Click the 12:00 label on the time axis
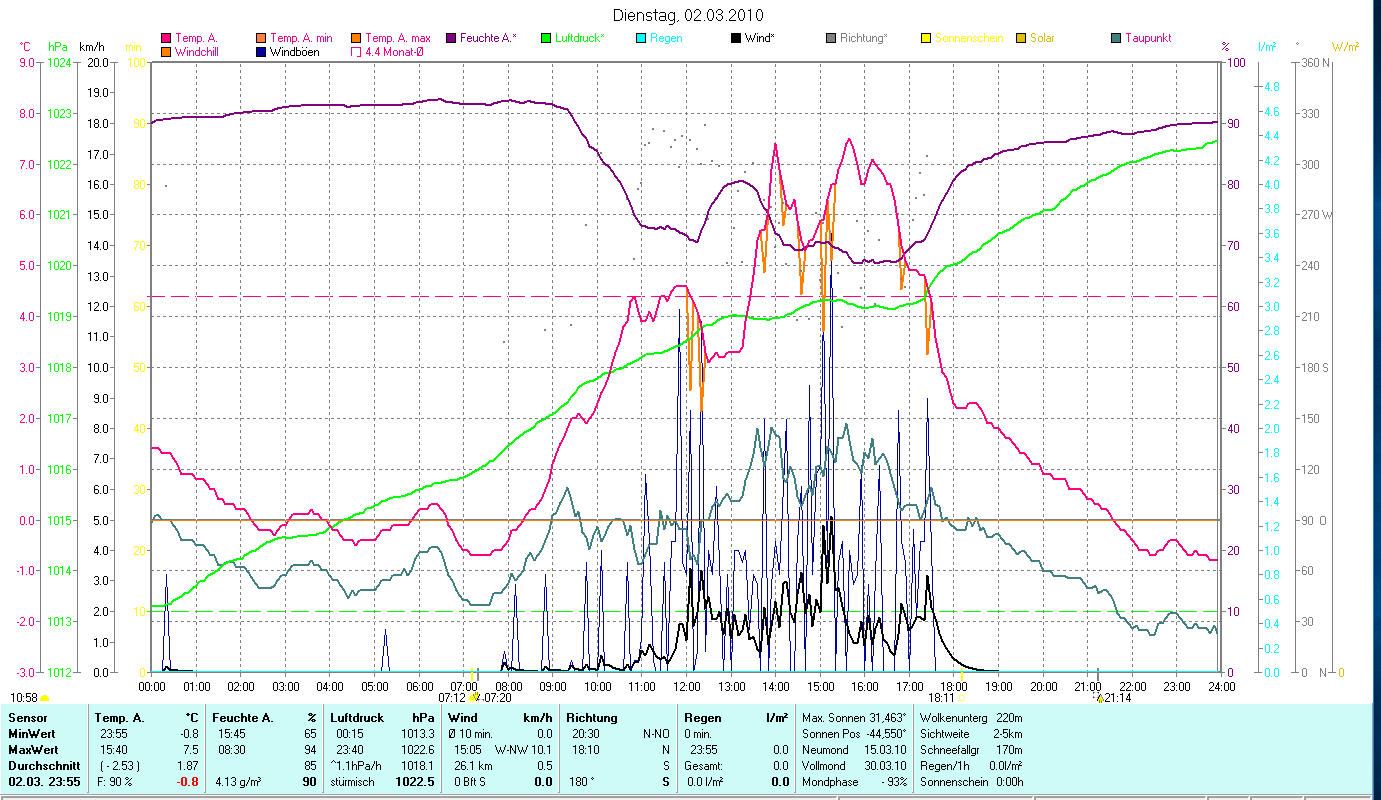1381x800 pixels. [x=687, y=687]
